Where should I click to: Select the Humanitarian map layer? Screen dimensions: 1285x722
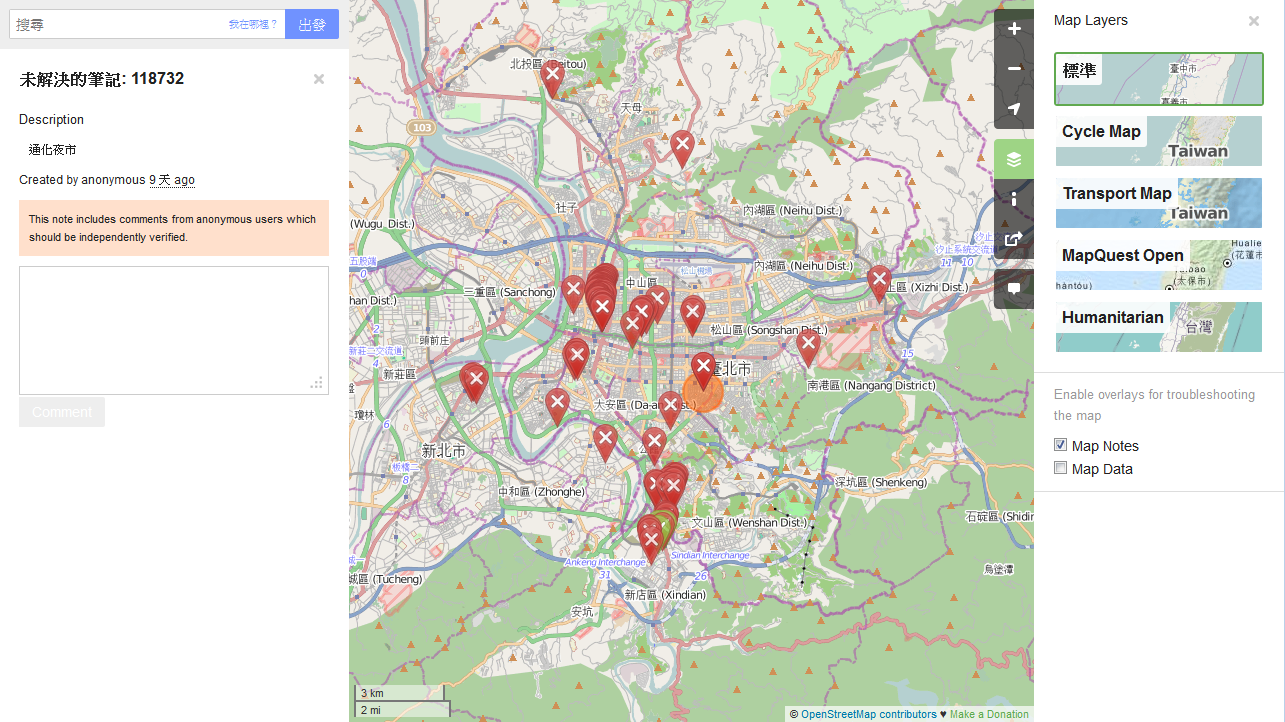click(x=1158, y=327)
